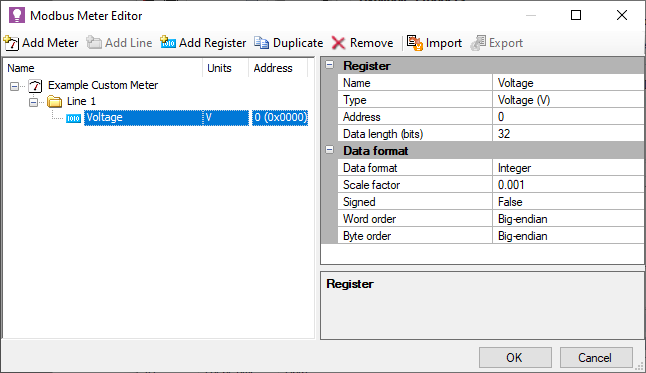Duplicate the selected register

pyautogui.click(x=288, y=43)
